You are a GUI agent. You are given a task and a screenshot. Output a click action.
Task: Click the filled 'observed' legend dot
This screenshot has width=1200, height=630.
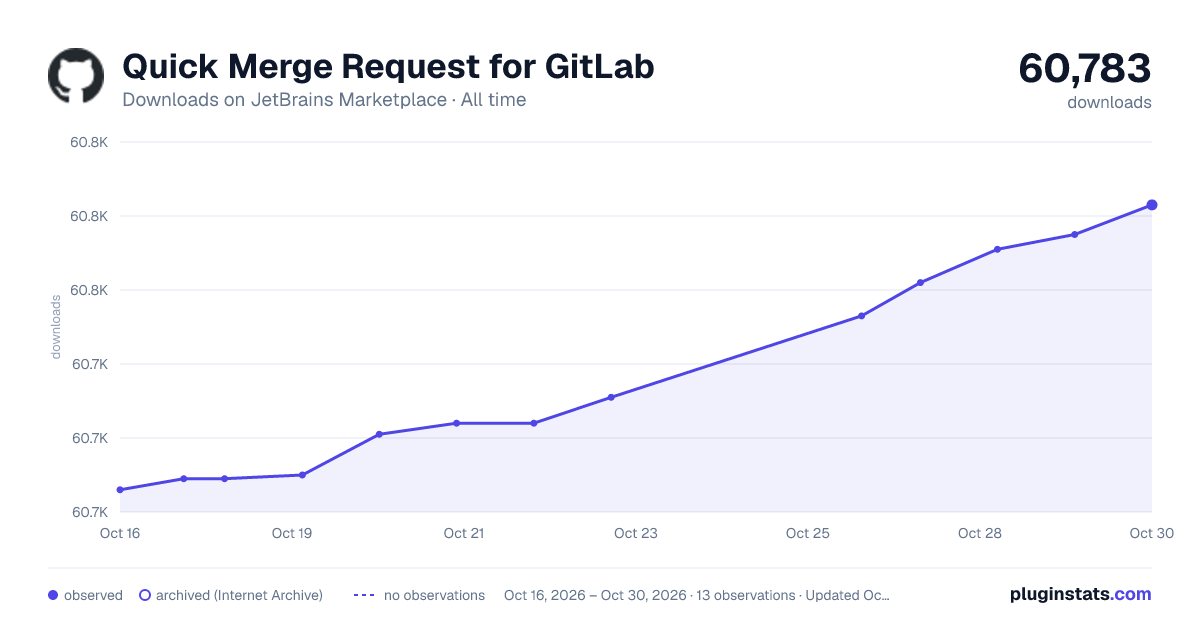pos(53,595)
